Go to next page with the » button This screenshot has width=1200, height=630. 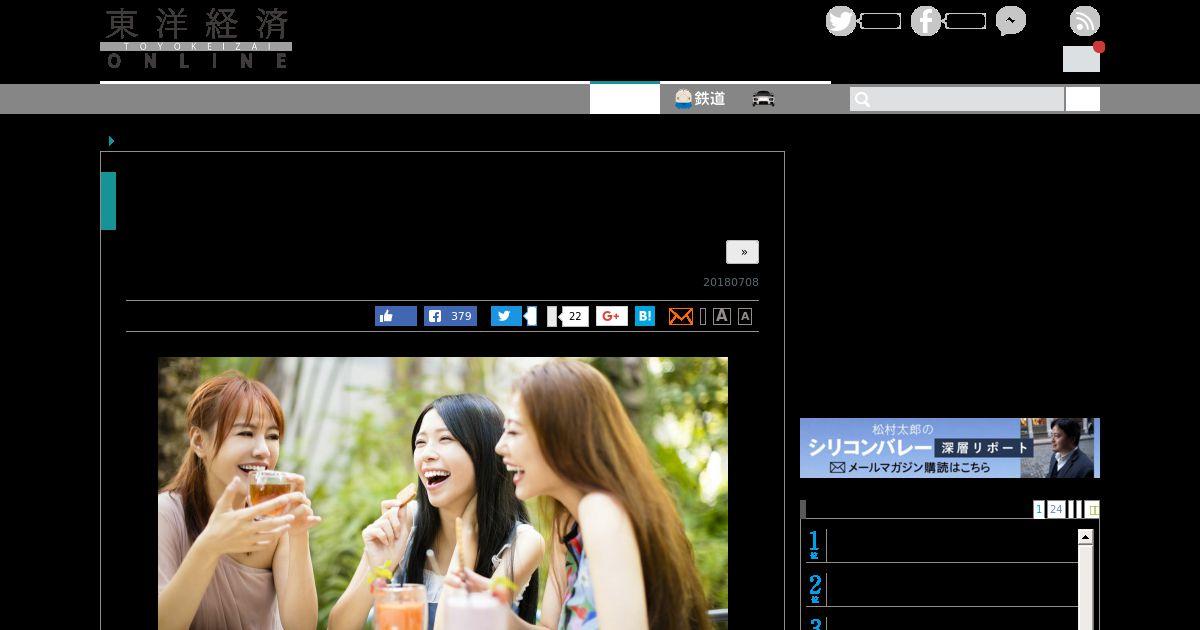(x=742, y=252)
